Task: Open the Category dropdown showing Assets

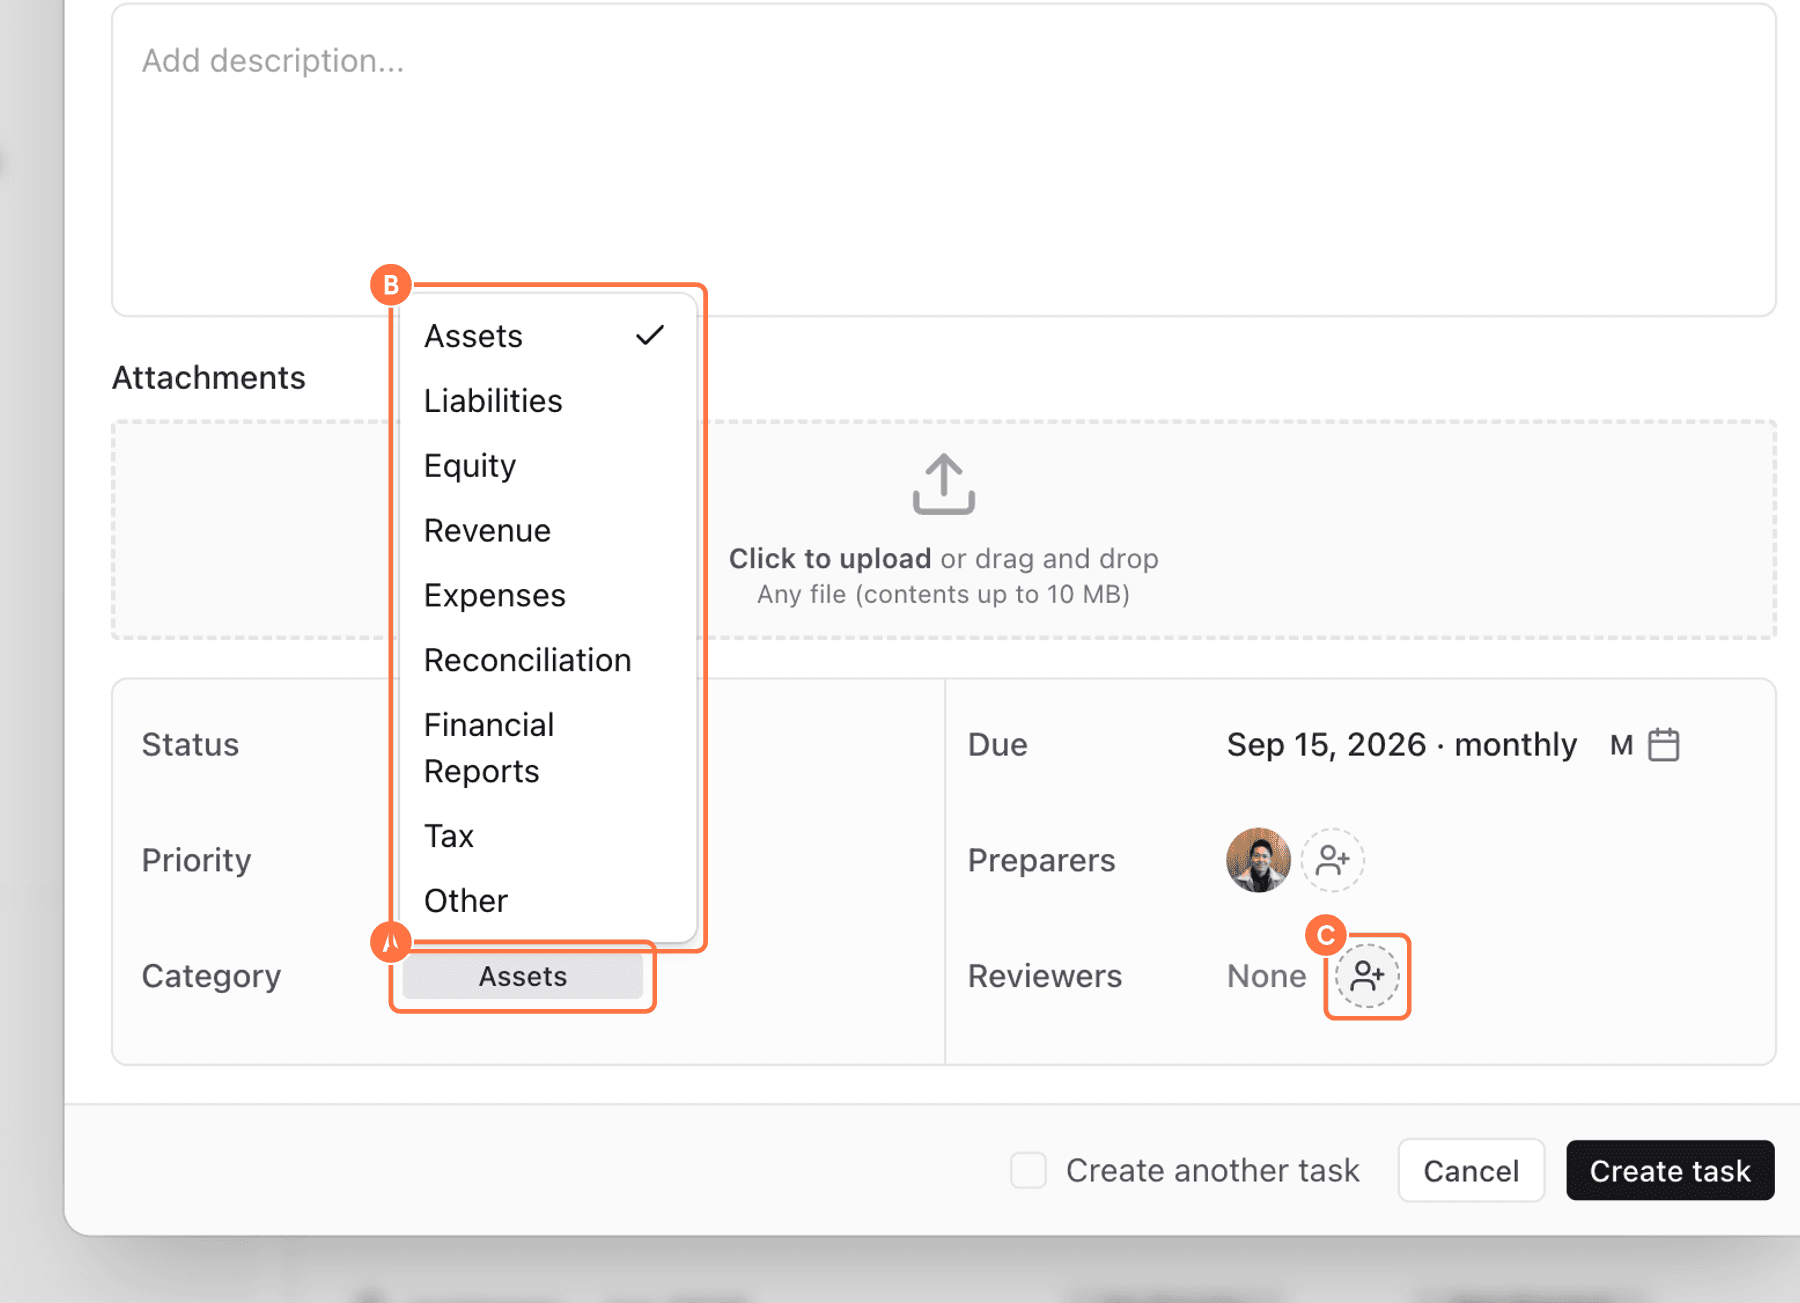Action: coord(523,976)
